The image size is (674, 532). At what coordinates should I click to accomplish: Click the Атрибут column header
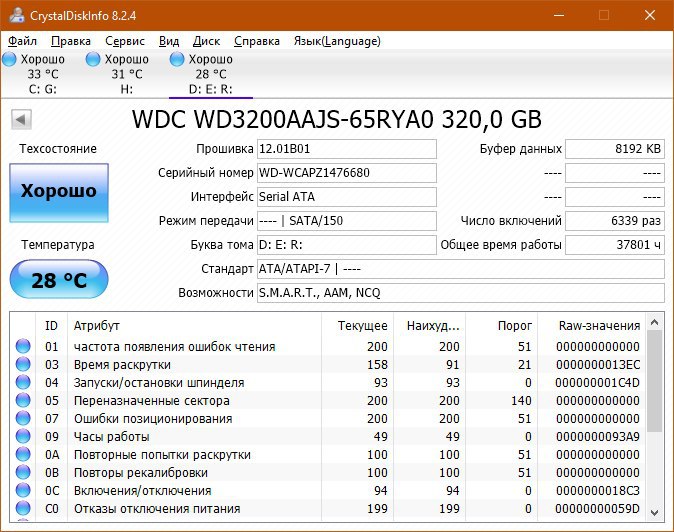(194, 326)
